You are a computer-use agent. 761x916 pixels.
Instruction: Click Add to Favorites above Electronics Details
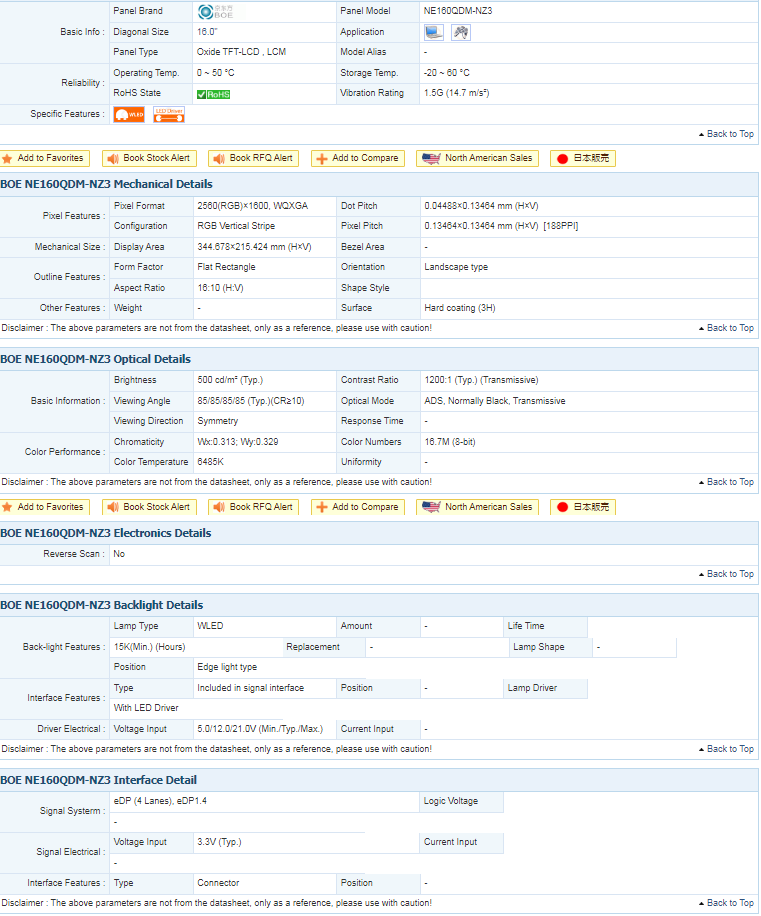(x=45, y=507)
